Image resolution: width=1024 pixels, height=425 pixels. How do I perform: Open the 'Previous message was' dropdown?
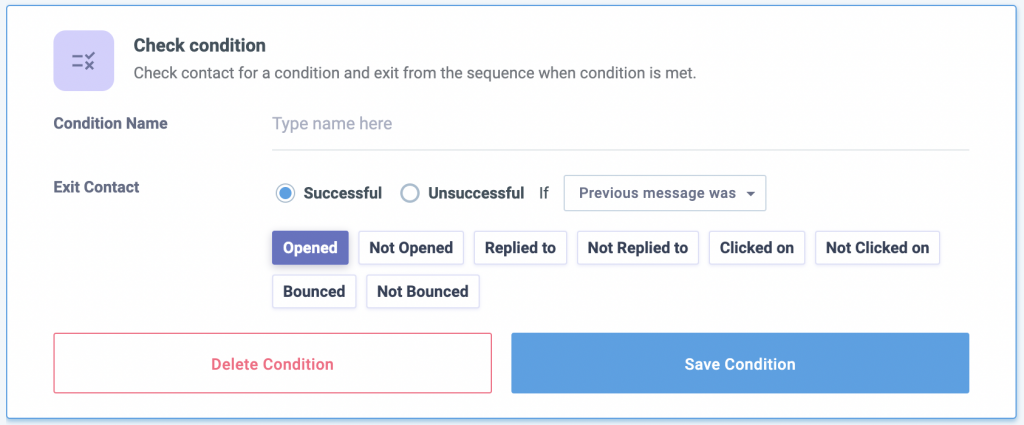click(x=665, y=193)
